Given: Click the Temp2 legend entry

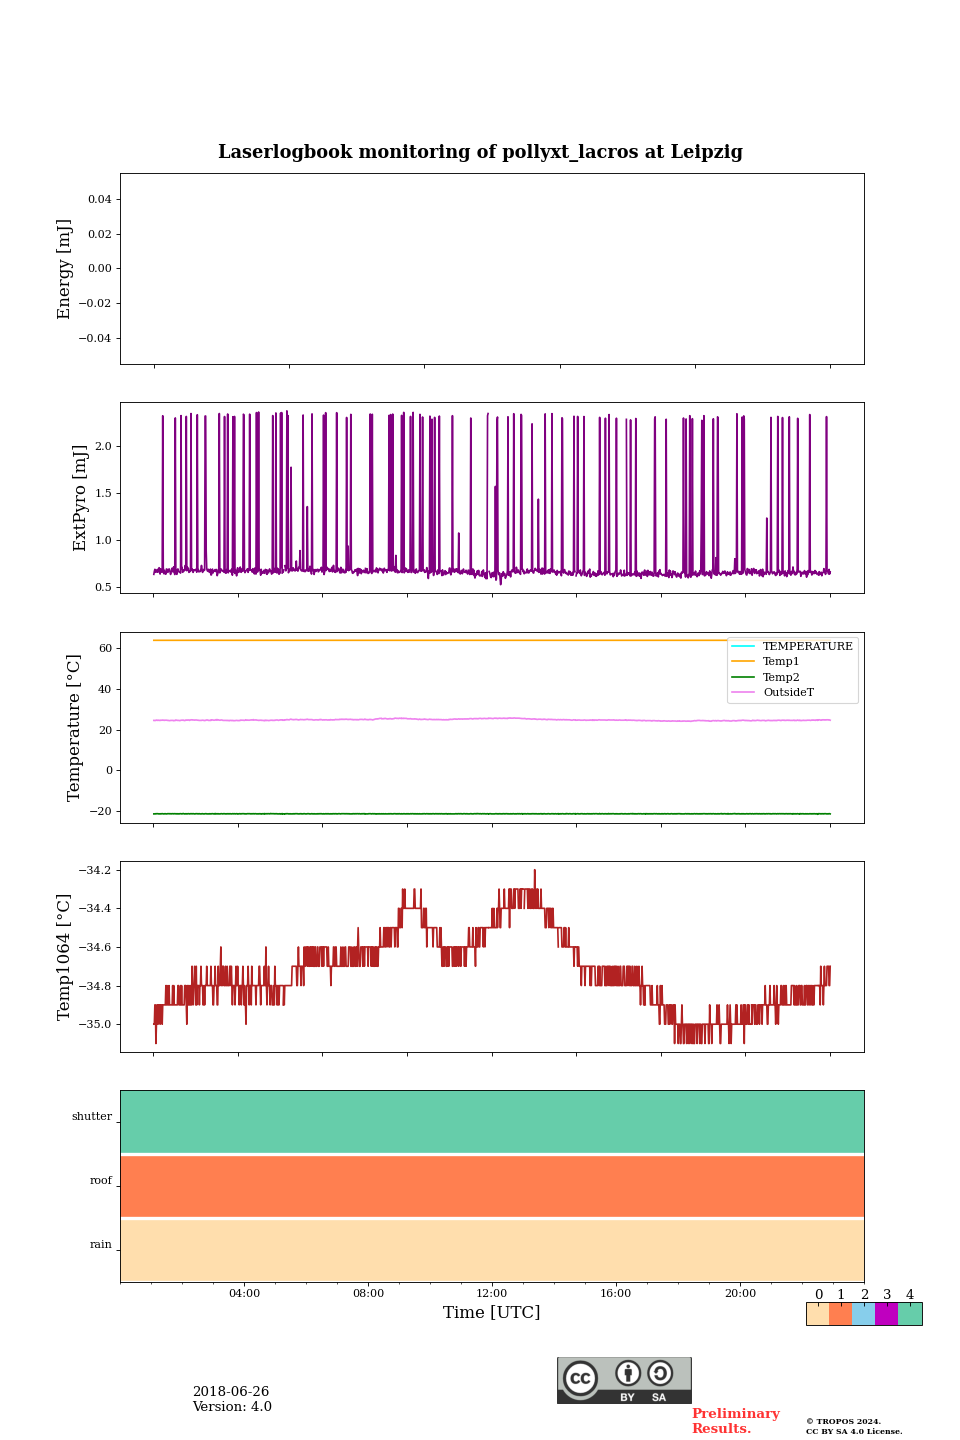Looking at the screenshot, I should click(766, 677).
